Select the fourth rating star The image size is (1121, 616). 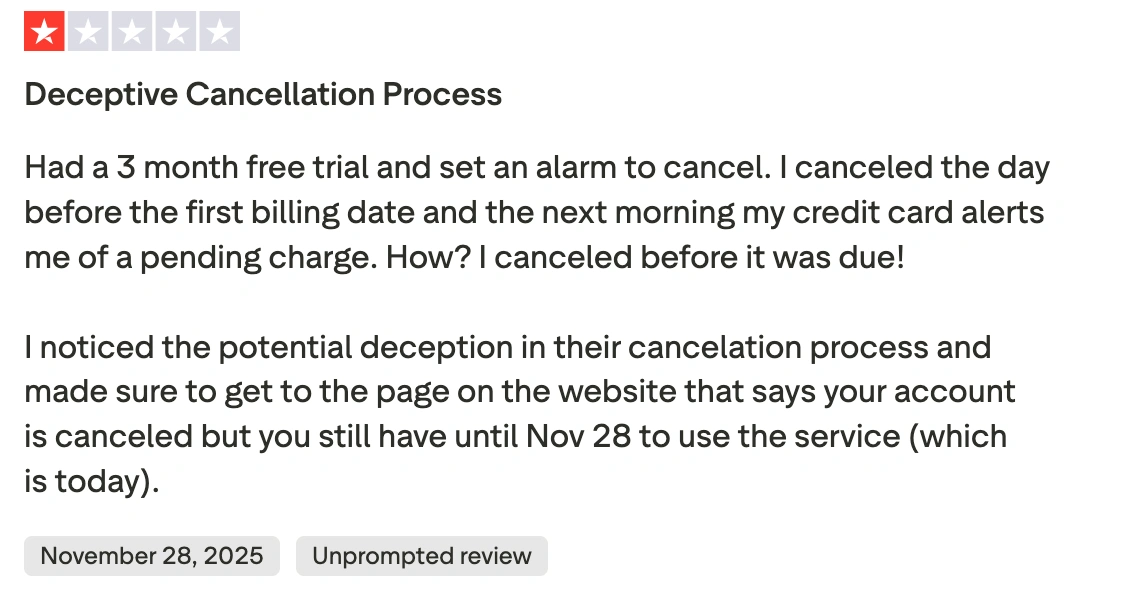[x=175, y=31]
